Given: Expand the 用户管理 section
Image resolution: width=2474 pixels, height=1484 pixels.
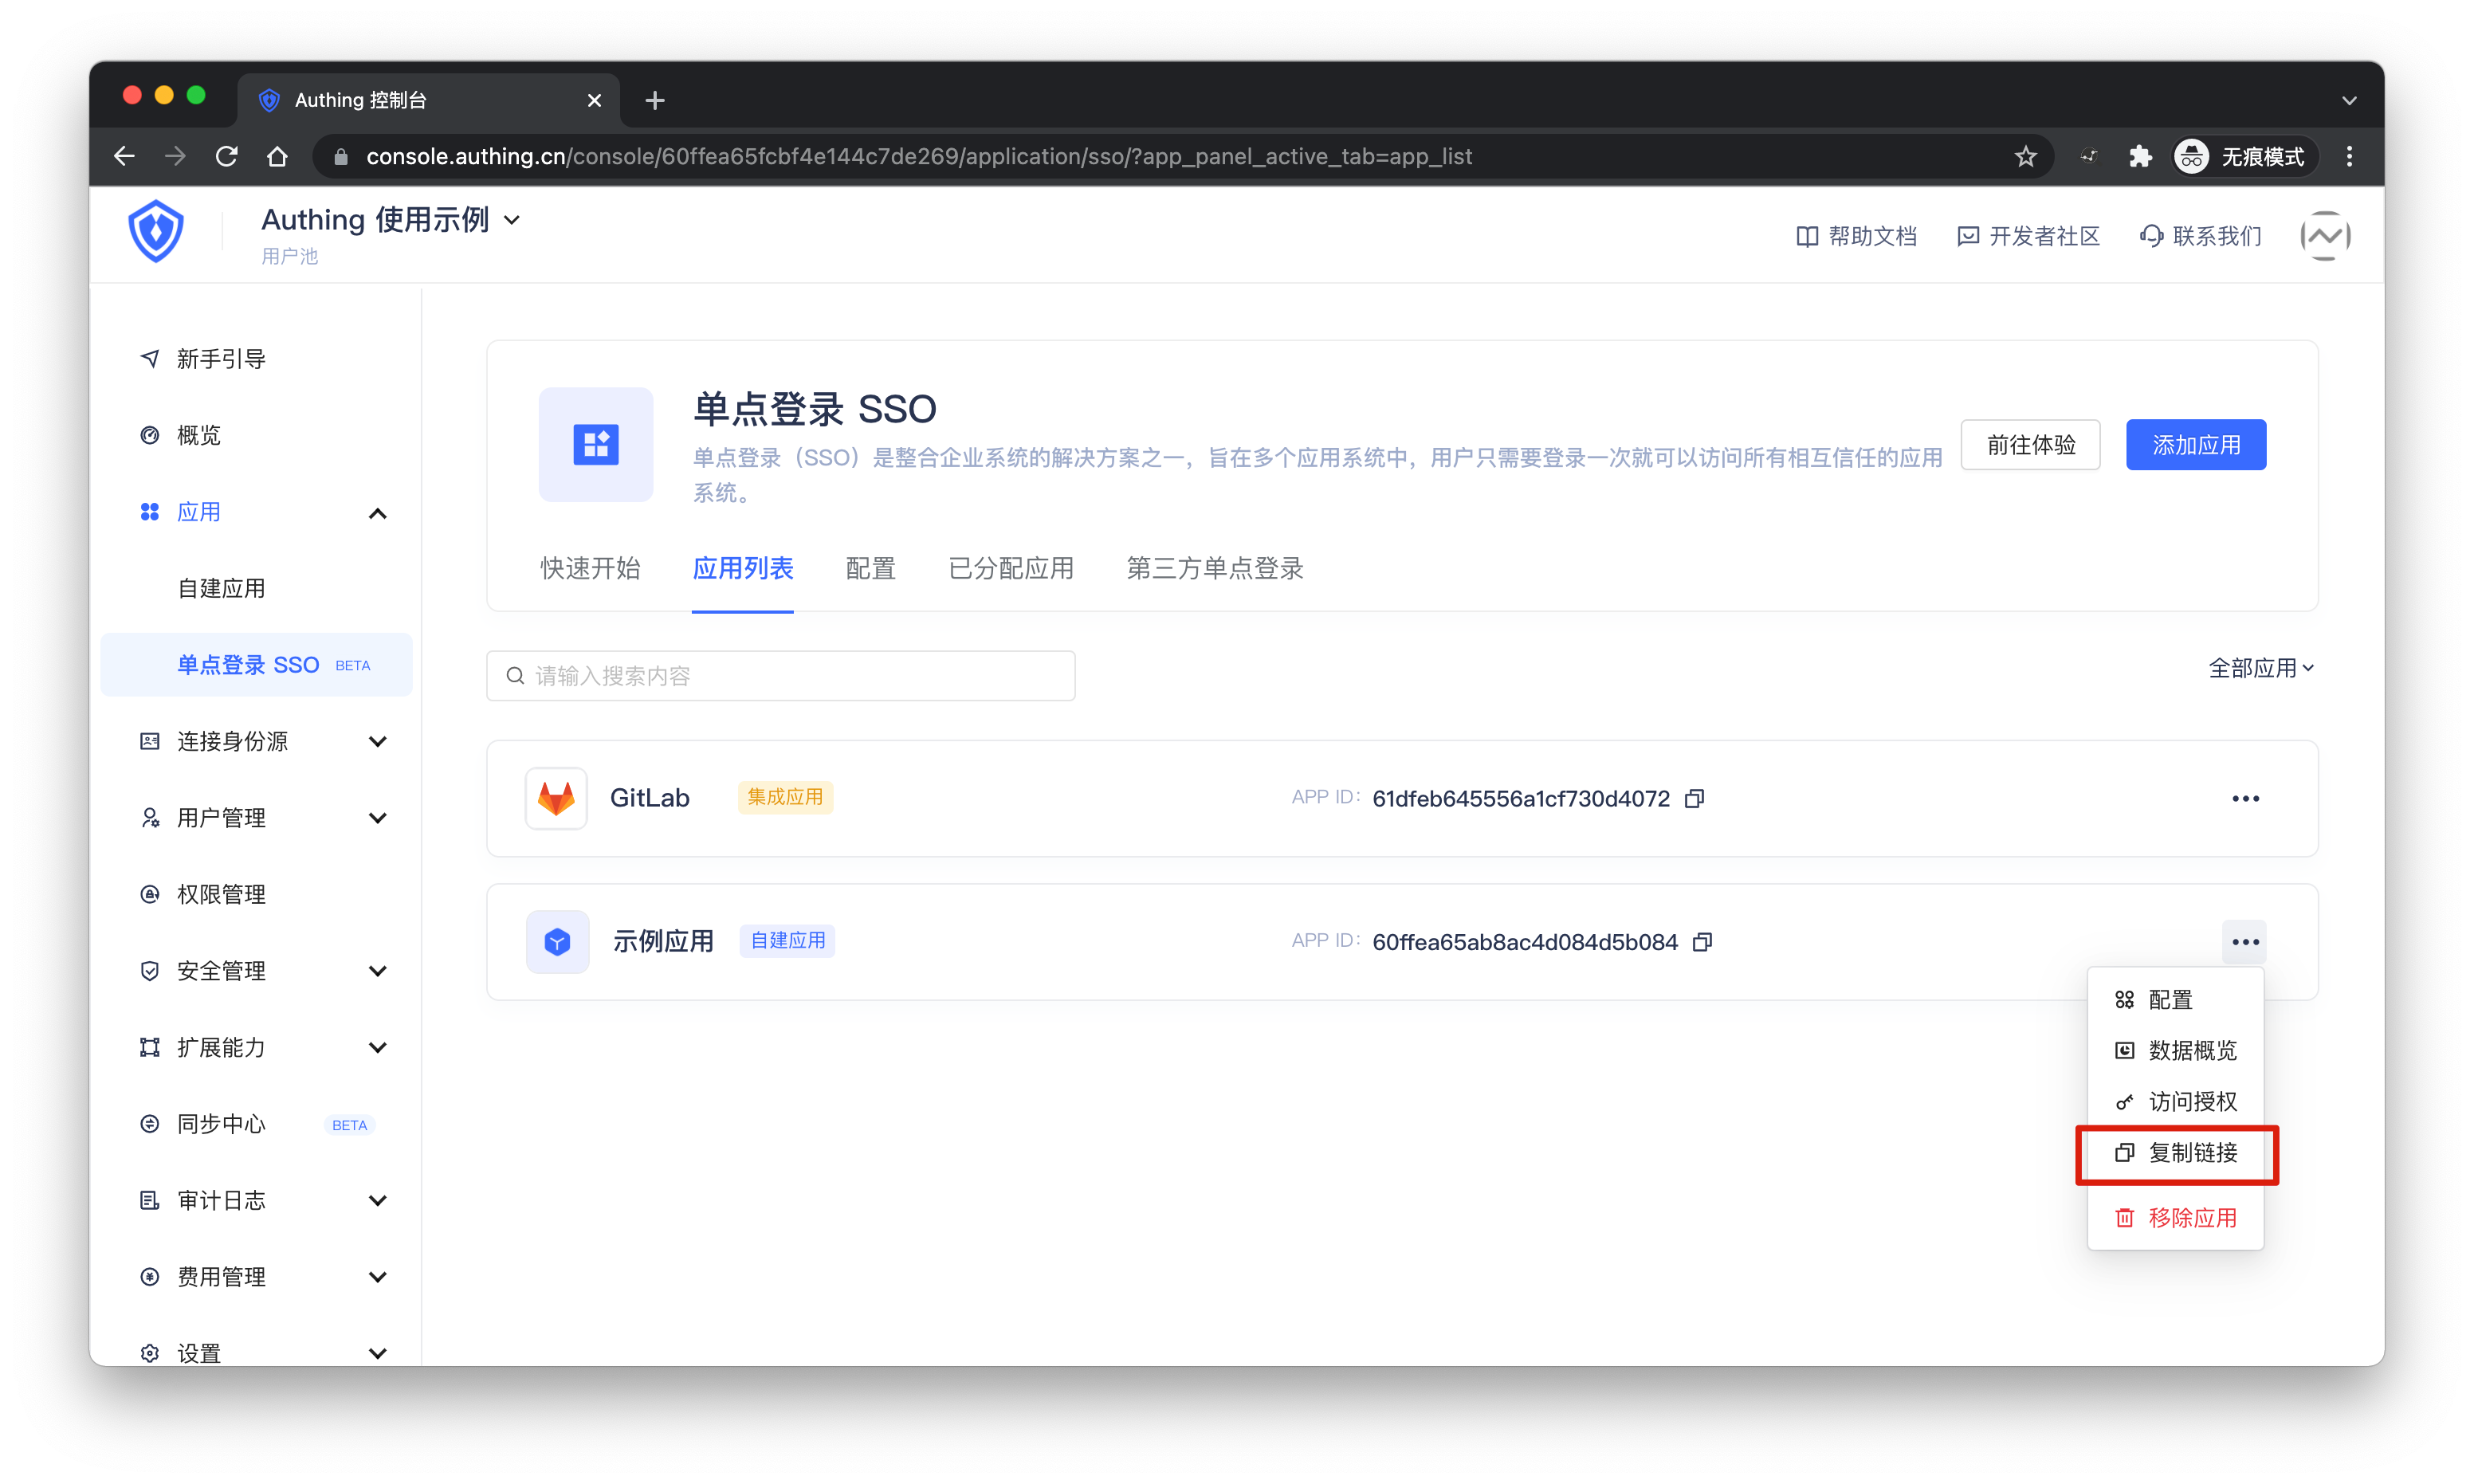Looking at the screenshot, I should (378, 818).
